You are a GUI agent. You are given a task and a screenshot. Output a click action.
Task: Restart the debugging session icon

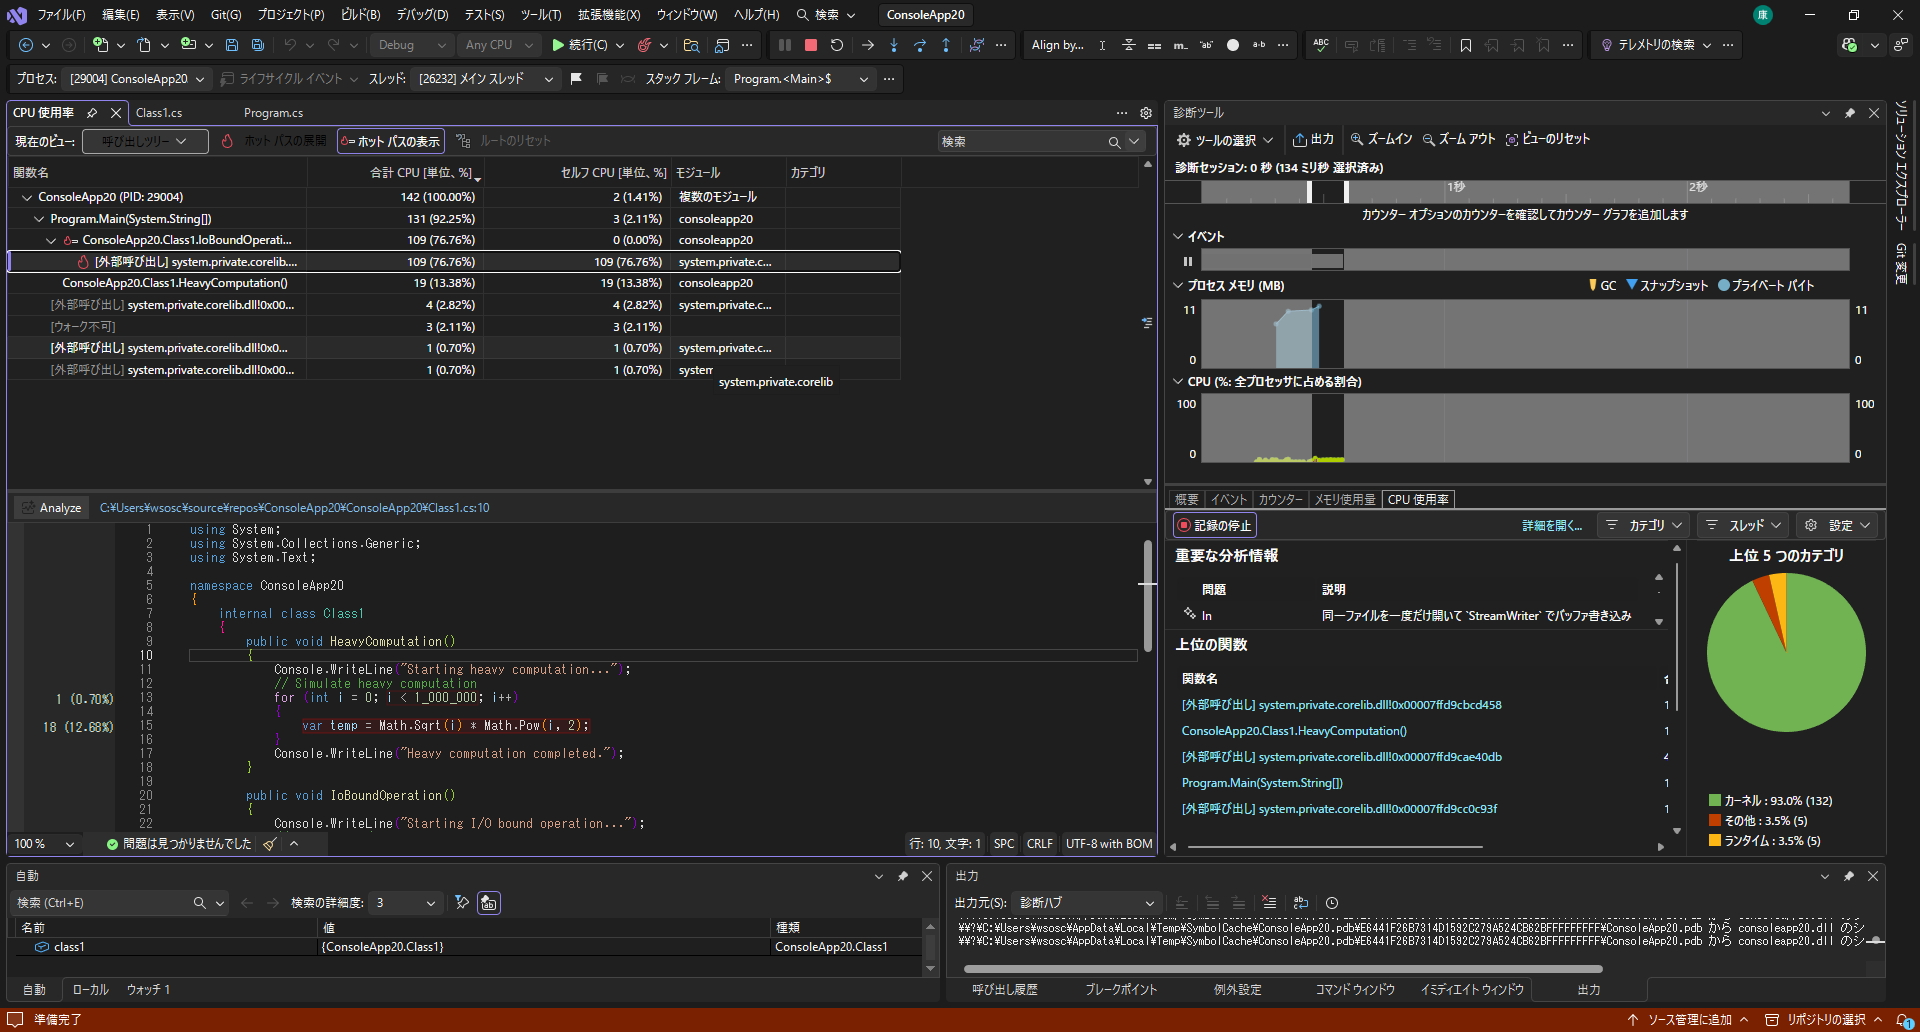(x=837, y=45)
